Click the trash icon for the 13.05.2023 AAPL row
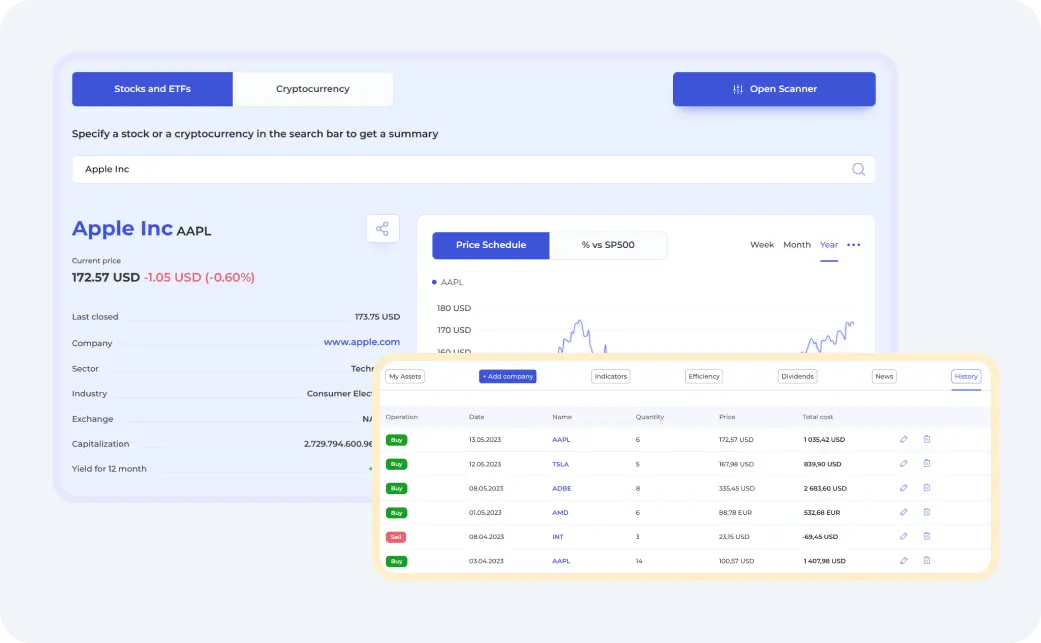Image resolution: width=1041 pixels, height=643 pixels. coord(926,439)
